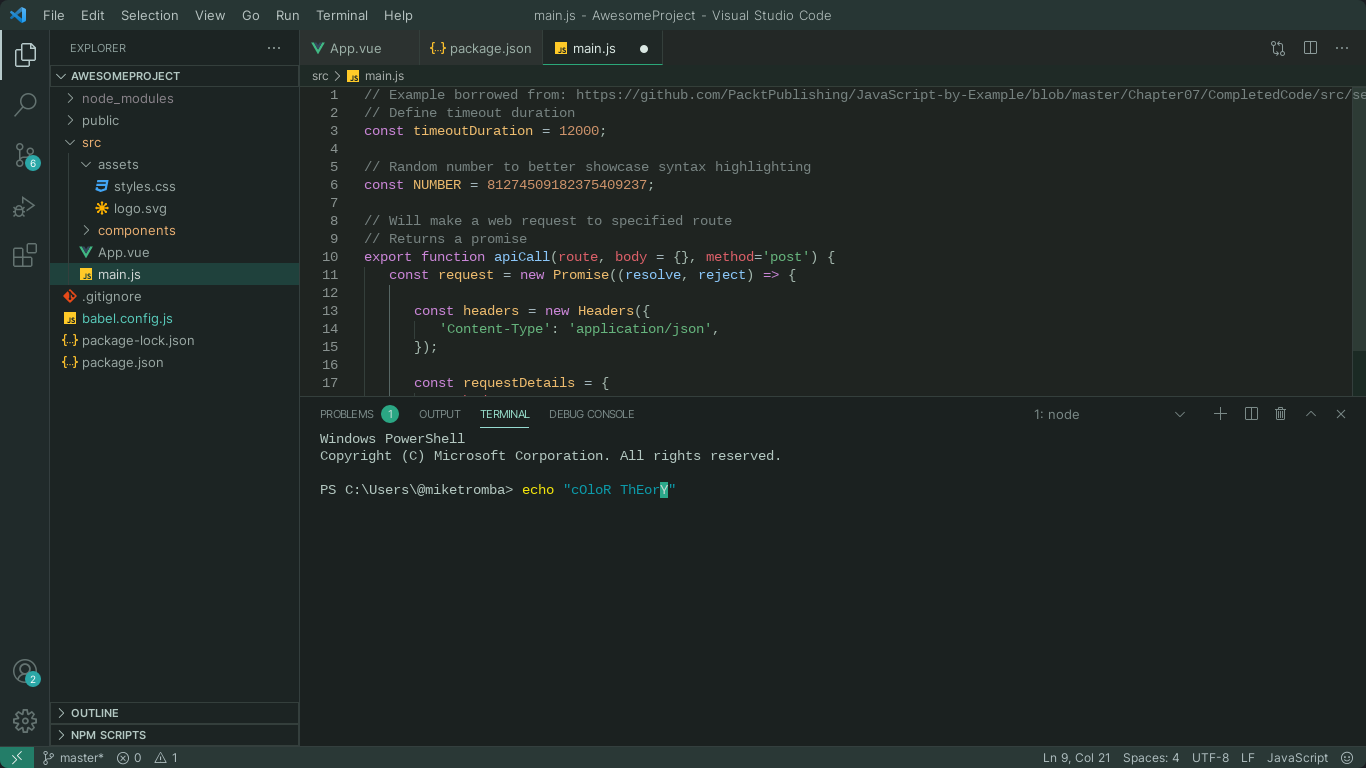The height and width of the screenshot is (768, 1366).
Task: Change encoding via UTF-8 status item
Action: [1210, 758]
